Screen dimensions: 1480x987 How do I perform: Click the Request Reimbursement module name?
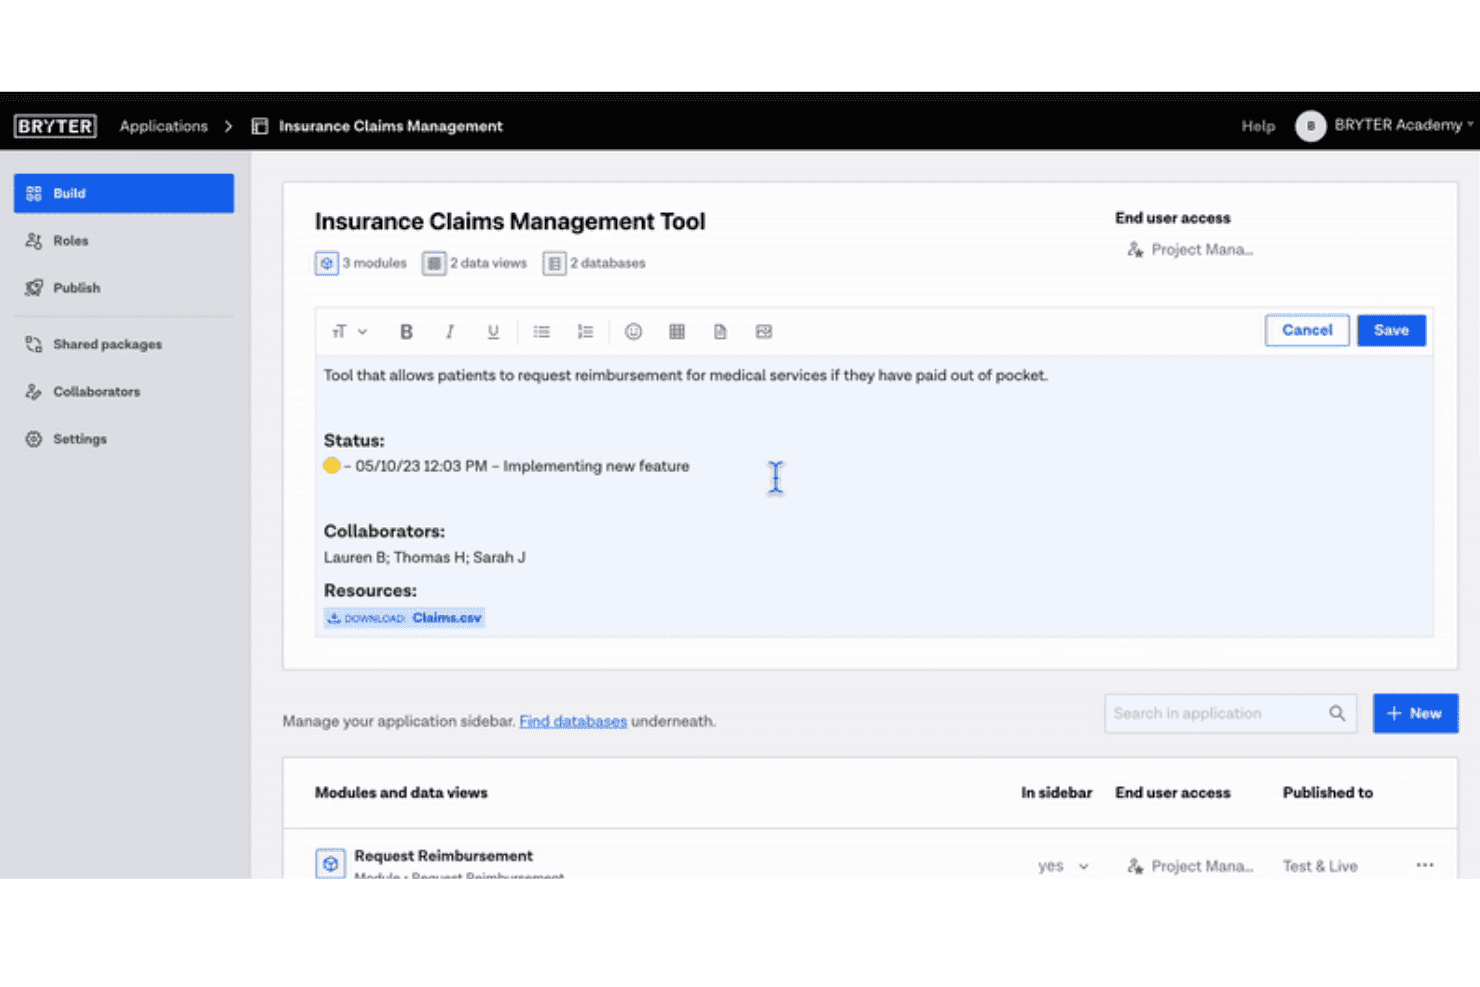[444, 856]
